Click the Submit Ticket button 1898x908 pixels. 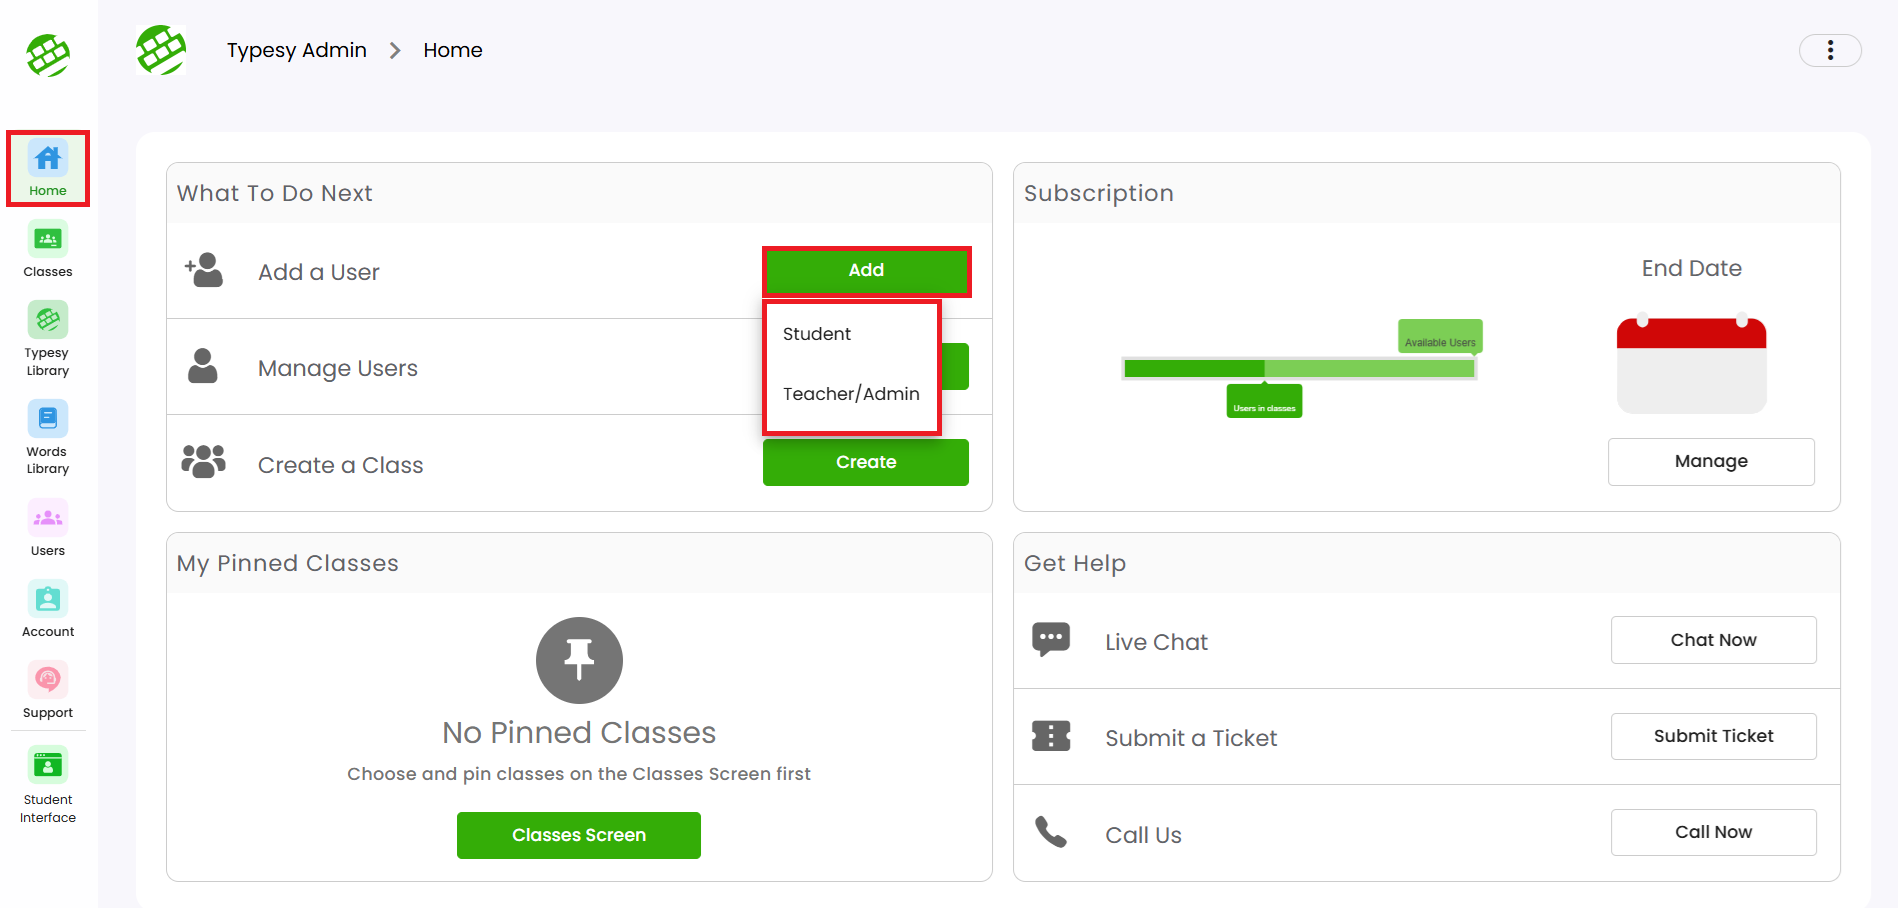1712,736
